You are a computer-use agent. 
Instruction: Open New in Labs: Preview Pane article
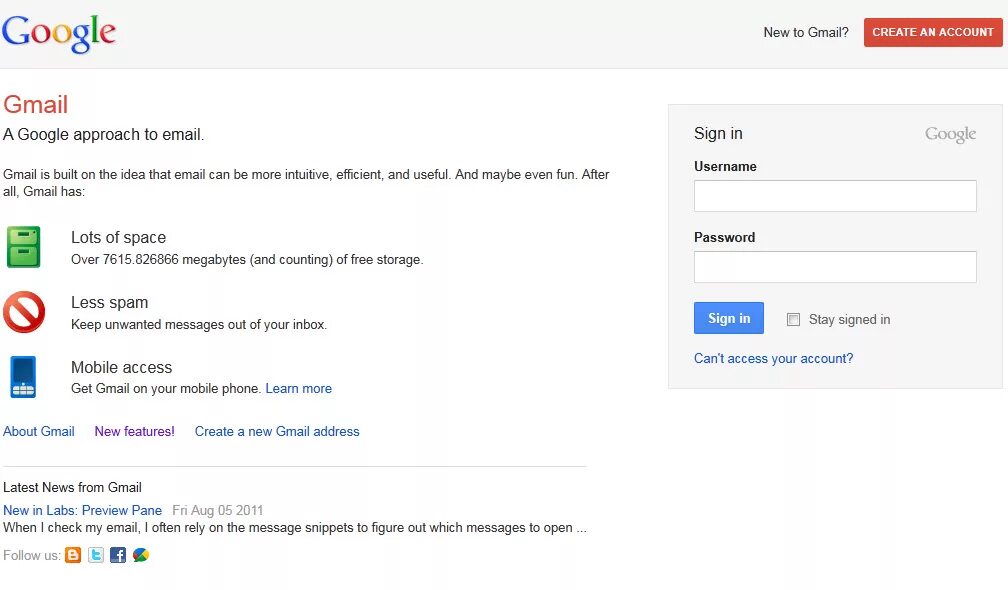pyautogui.click(x=82, y=510)
